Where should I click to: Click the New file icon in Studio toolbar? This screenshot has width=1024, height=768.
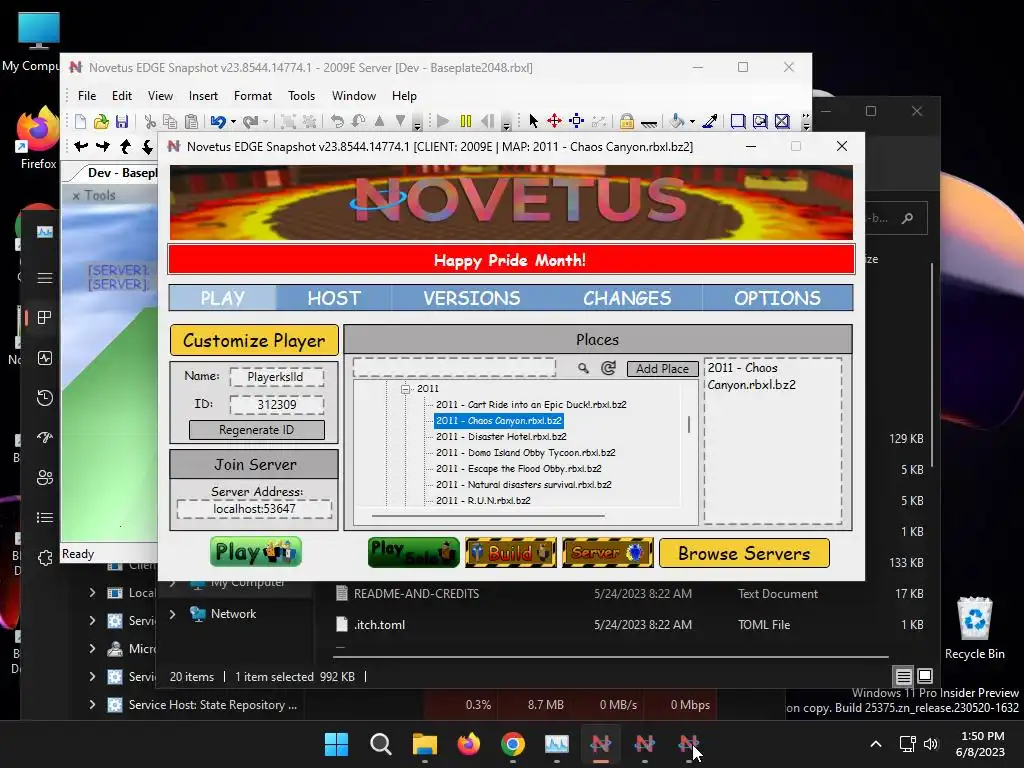(80, 121)
